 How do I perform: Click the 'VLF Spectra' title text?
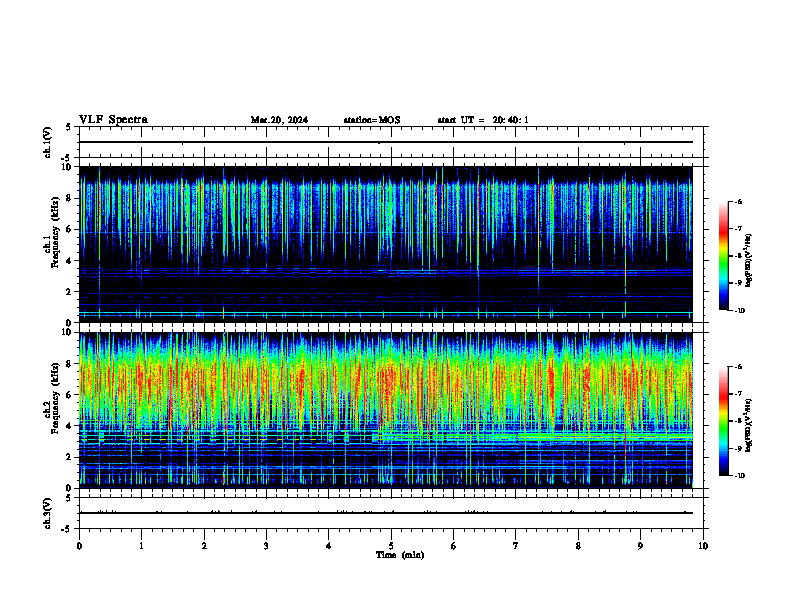(x=113, y=120)
